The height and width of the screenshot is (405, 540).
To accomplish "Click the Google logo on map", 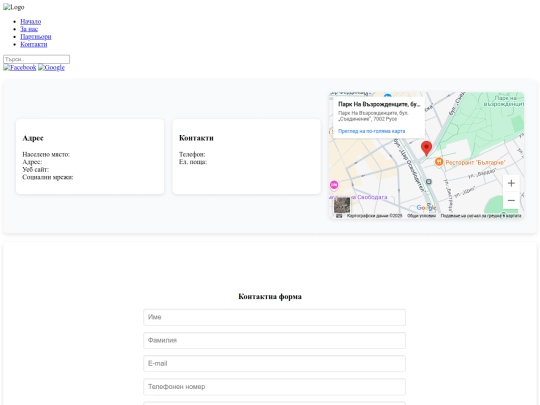I will (x=426, y=208).
